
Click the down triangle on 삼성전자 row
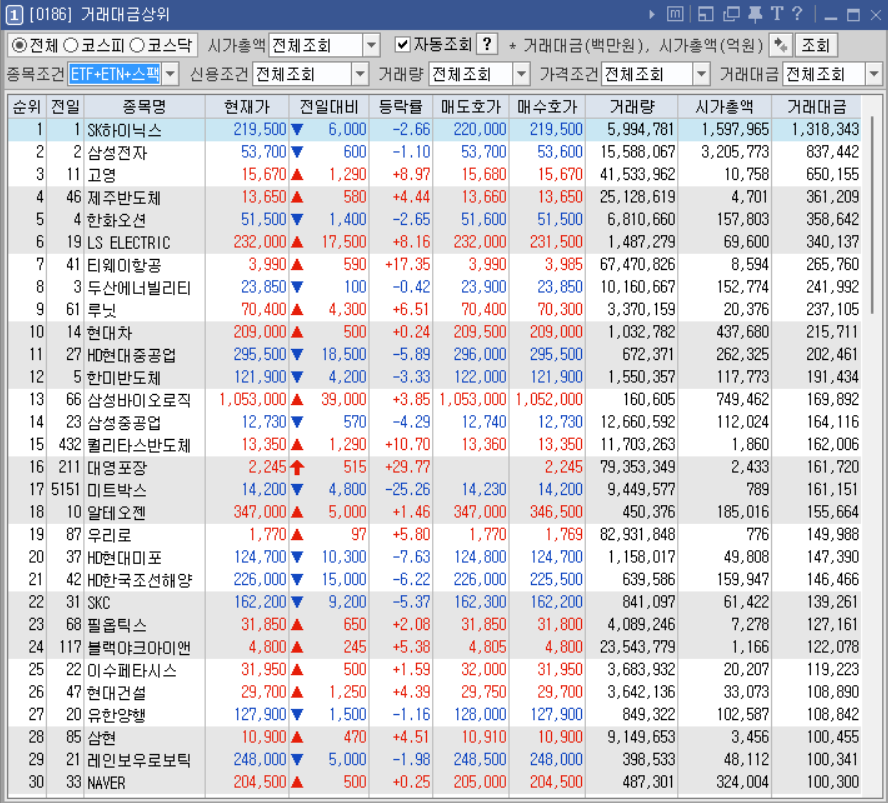click(x=297, y=152)
